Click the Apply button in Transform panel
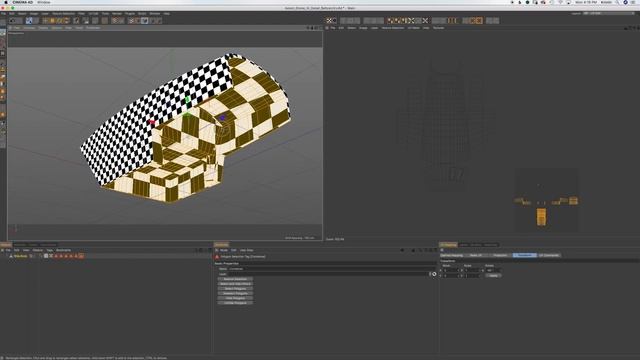 point(493,276)
